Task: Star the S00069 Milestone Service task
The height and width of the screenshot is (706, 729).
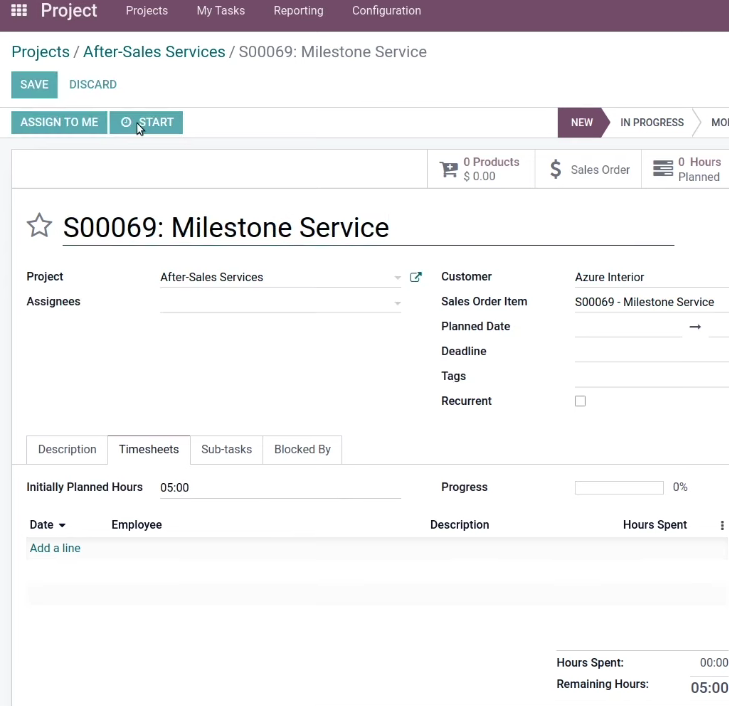Action: (x=39, y=225)
